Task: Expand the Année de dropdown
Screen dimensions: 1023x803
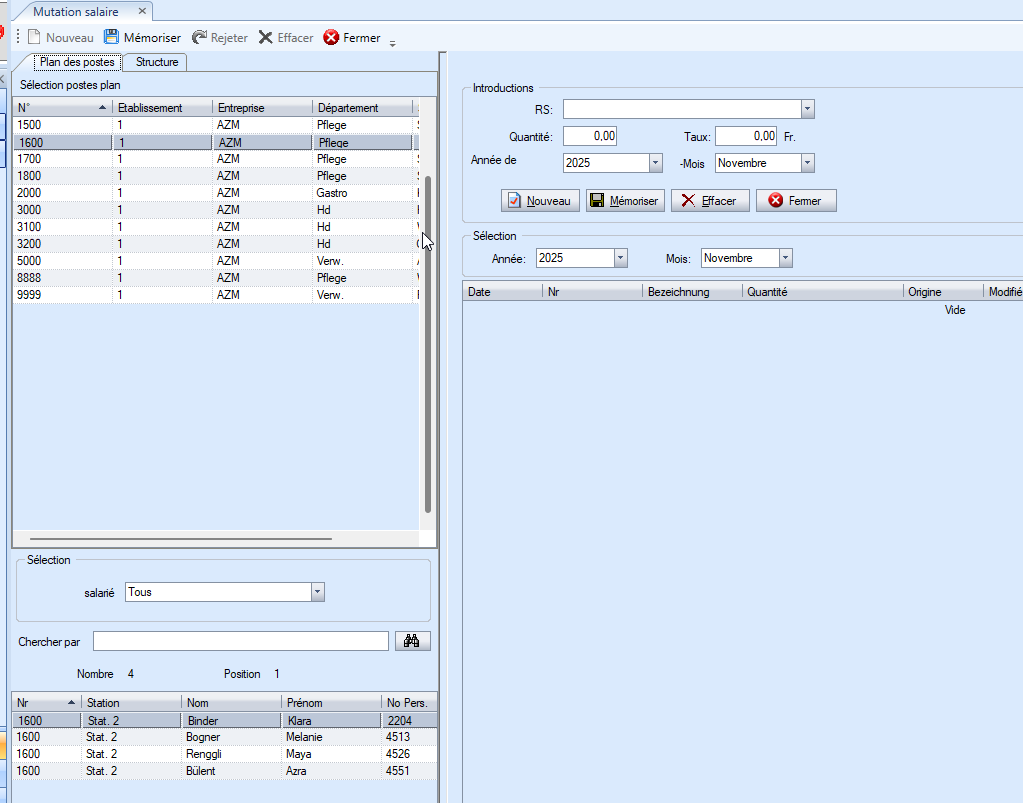Action: (655, 163)
